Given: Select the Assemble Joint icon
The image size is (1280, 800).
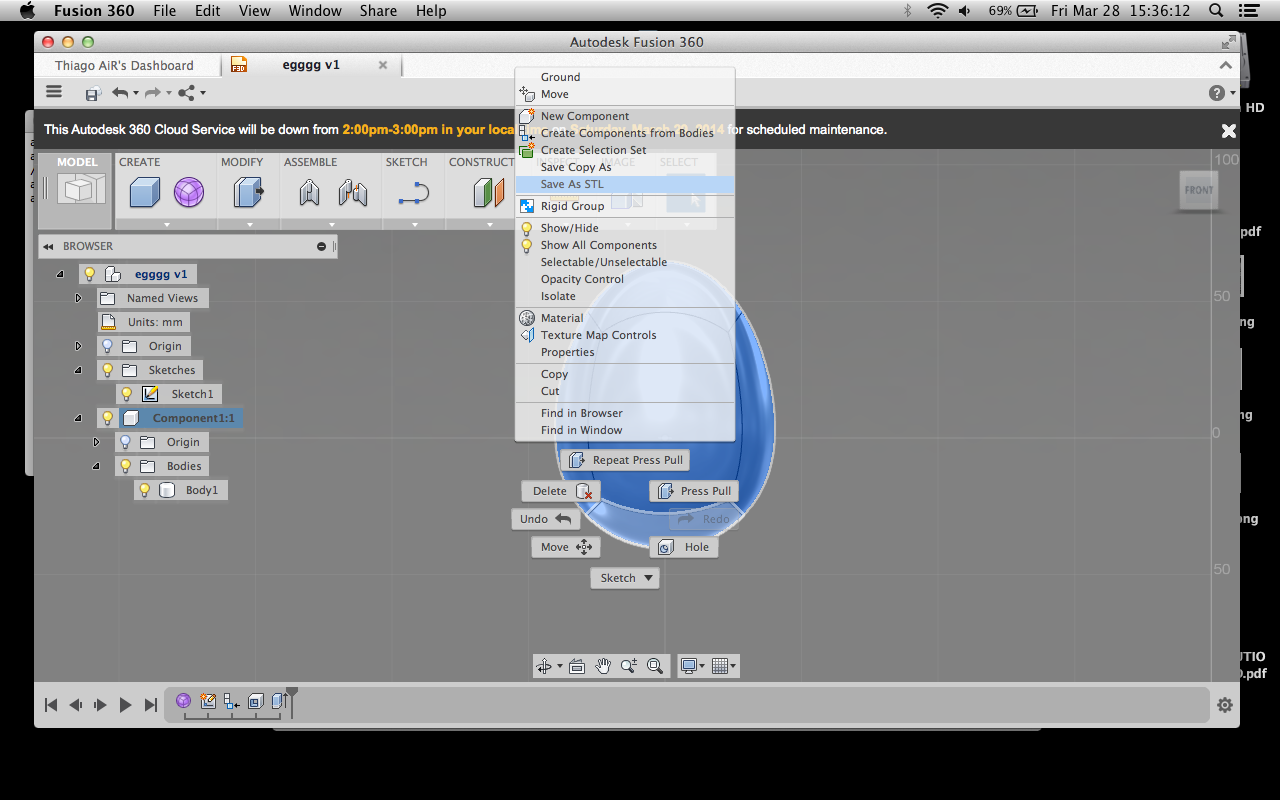Looking at the screenshot, I should 352,191.
